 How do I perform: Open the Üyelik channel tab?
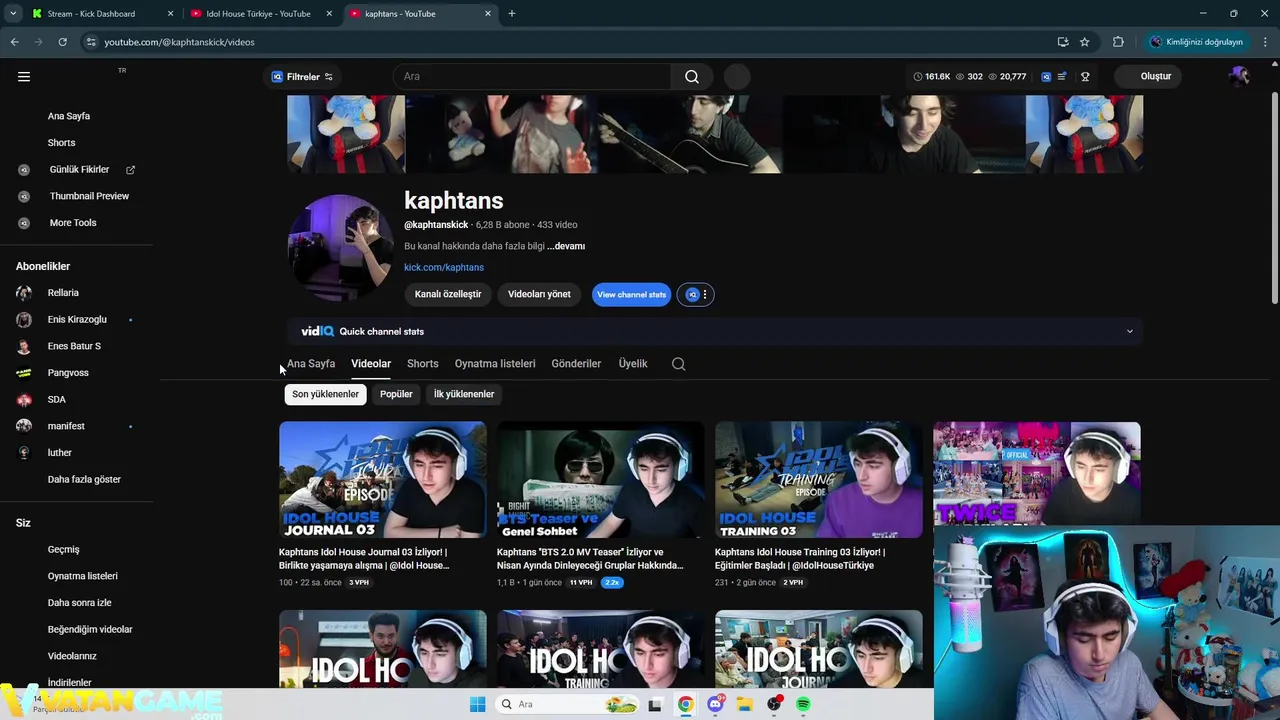tap(633, 364)
